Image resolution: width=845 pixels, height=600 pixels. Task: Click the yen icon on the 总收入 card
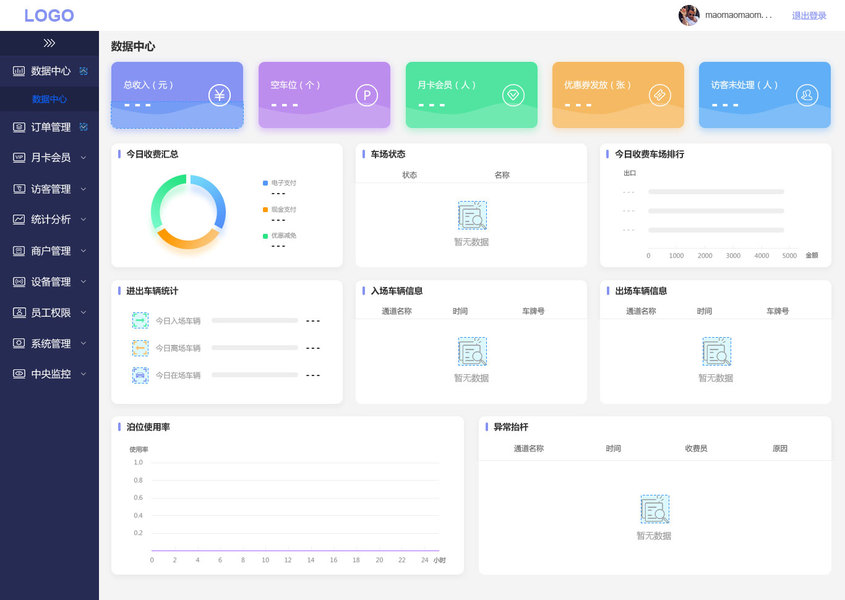point(219,95)
